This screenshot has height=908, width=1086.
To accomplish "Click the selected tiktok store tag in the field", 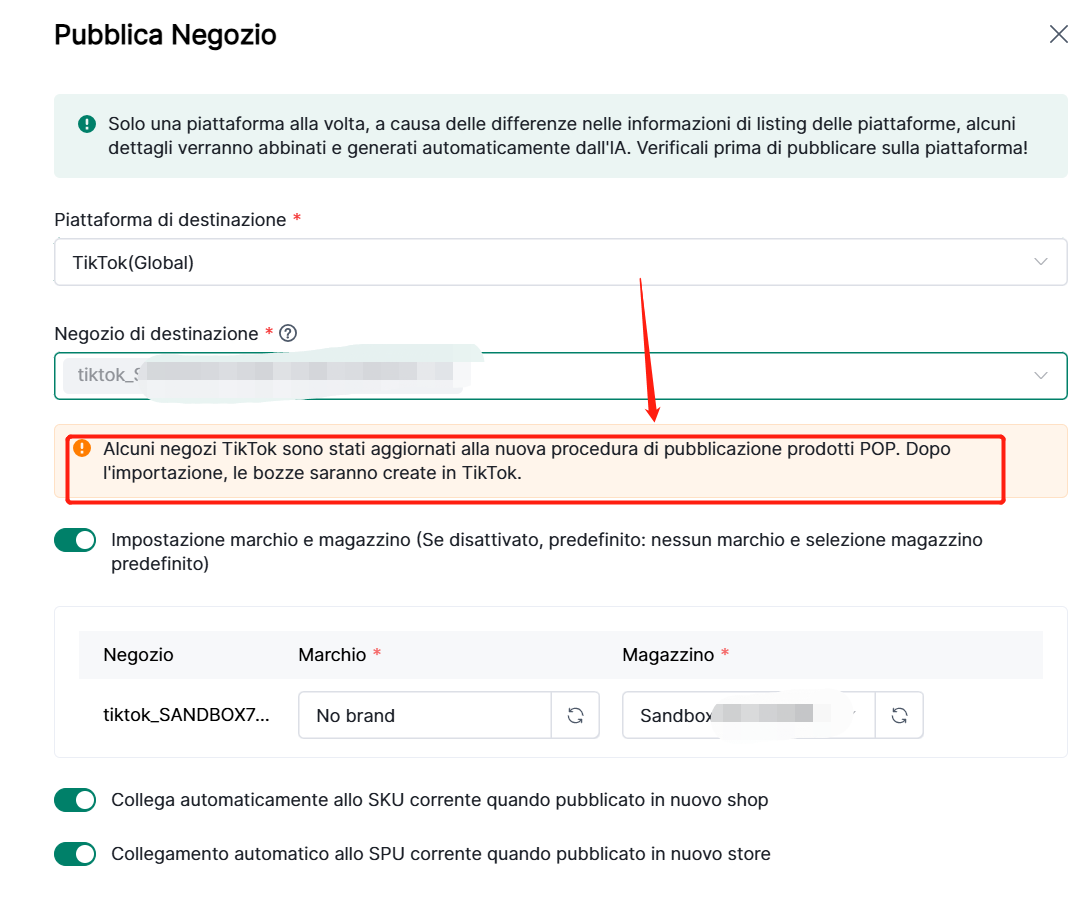I will tap(260, 376).
